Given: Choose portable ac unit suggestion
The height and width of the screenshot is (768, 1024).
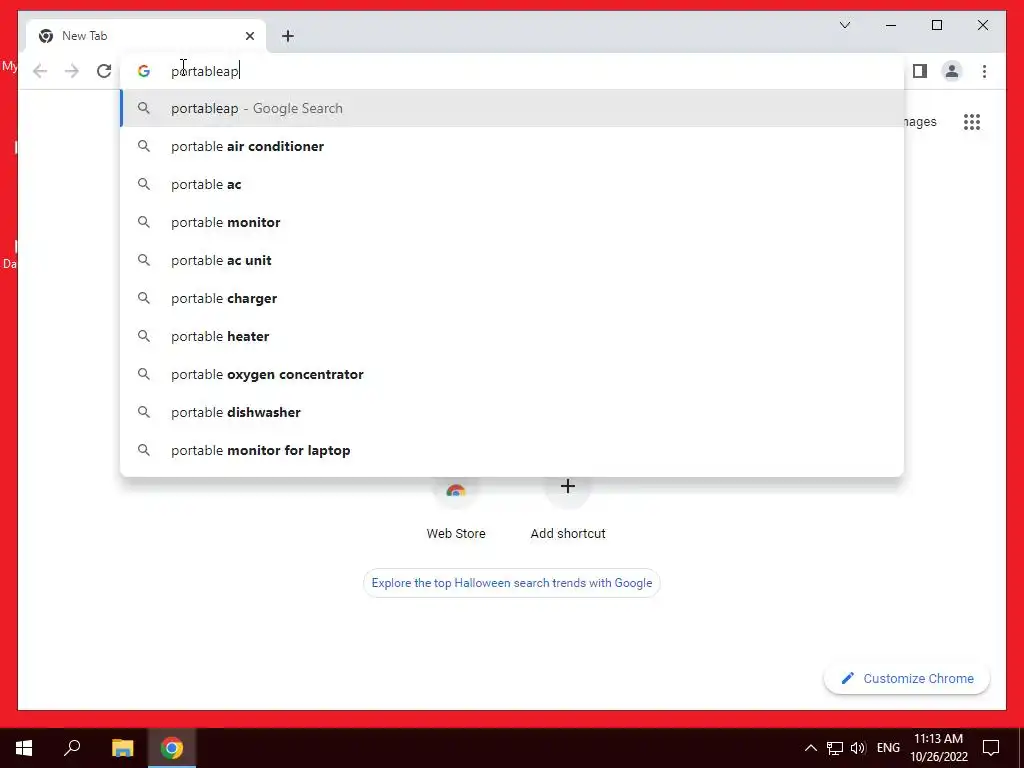Looking at the screenshot, I should [x=512, y=260].
